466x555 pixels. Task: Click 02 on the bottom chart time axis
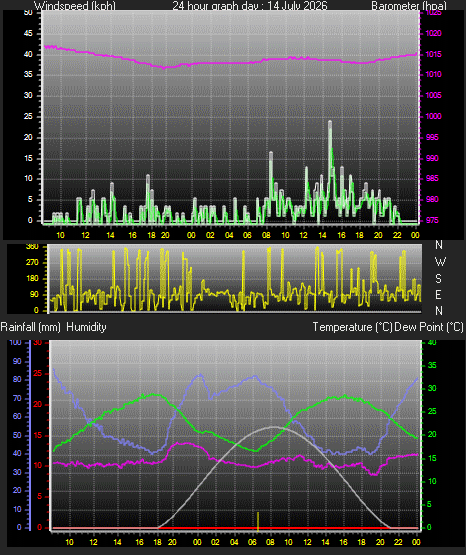pyautogui.click(x=215, y=542)
